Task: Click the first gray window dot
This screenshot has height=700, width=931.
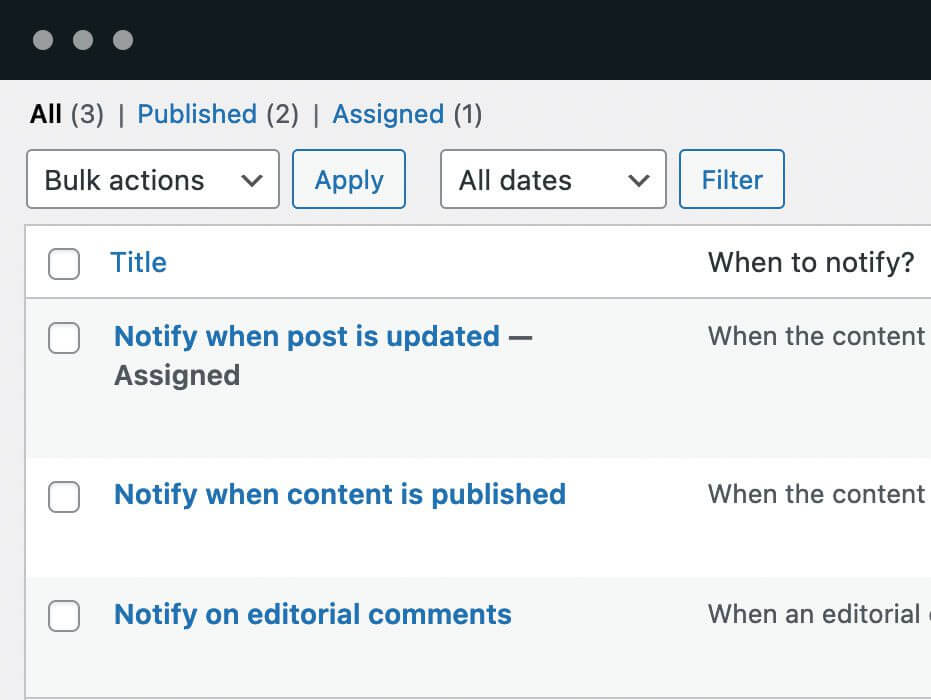Action: pos(43,40)
